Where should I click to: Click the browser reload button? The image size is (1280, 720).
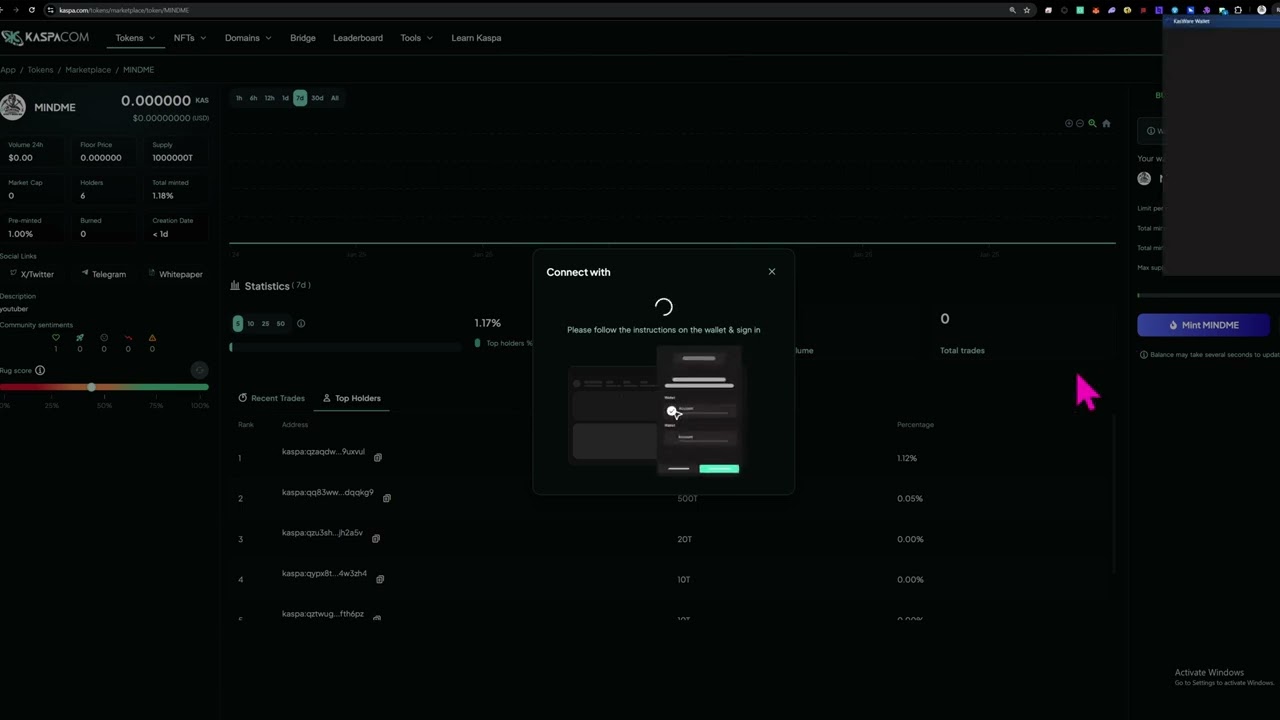coord(32,10)
